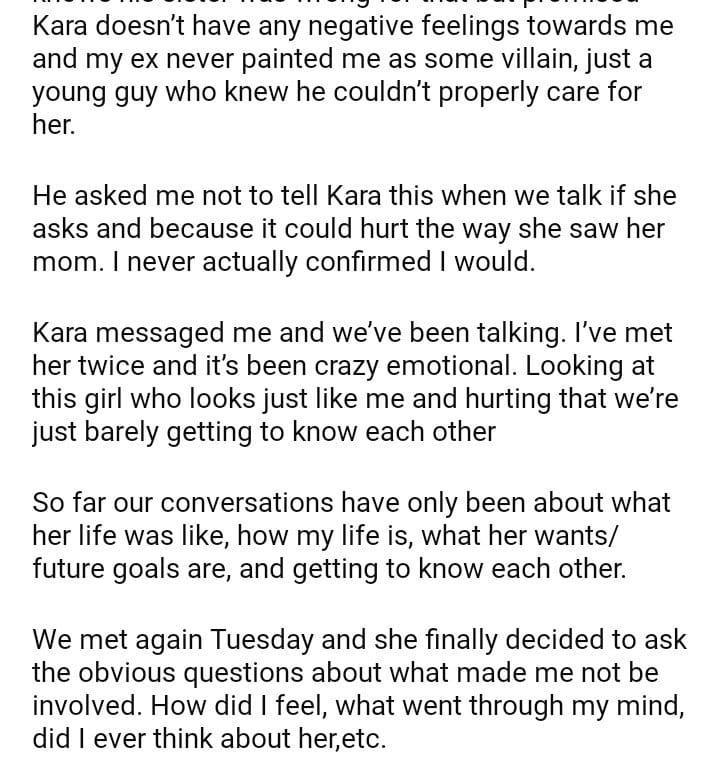Click the word "involved" in the last paragraph
The height and width of the screenshot is (759, 720).
[86, 707]
